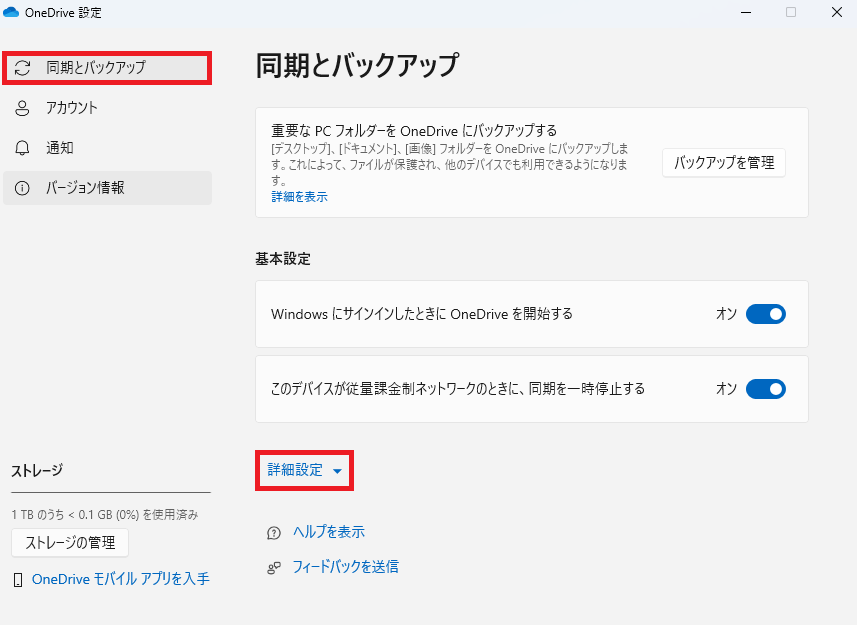Click the notification bell icon
This screenshot has width=857, height=625.
tap(22, 148)
